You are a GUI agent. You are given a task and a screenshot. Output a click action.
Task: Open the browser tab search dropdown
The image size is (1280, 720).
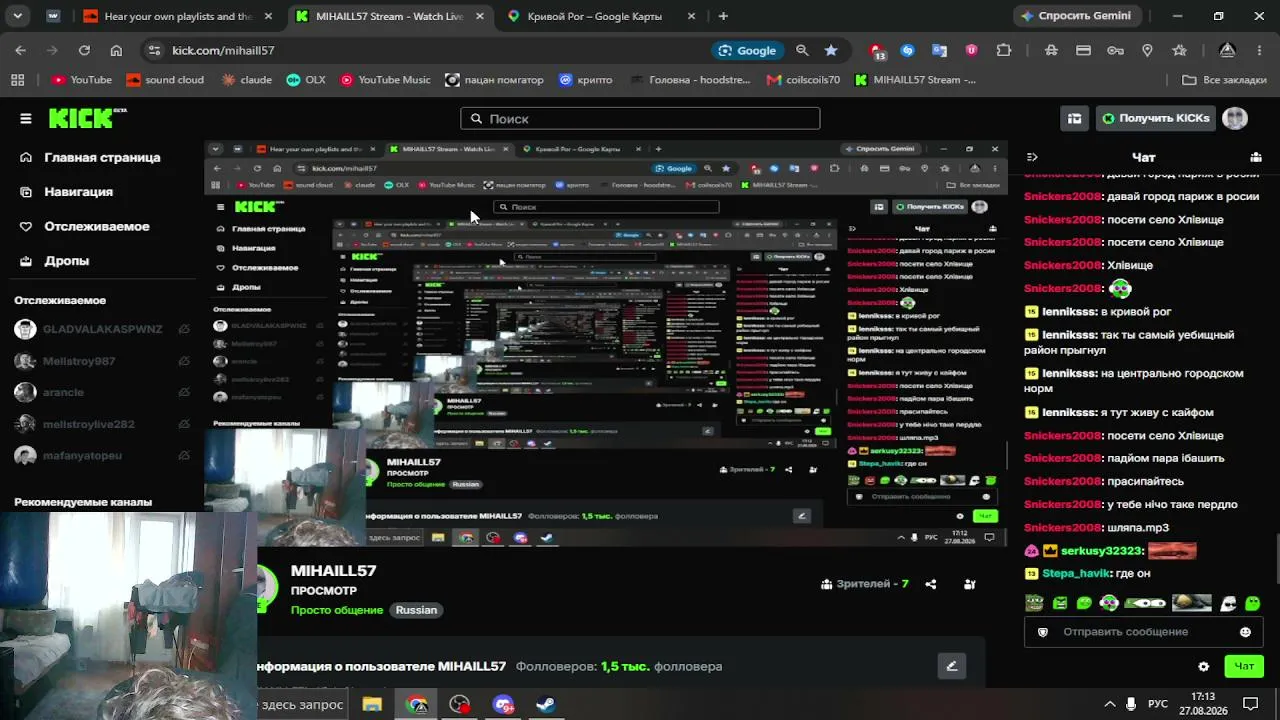pos(19,16)
